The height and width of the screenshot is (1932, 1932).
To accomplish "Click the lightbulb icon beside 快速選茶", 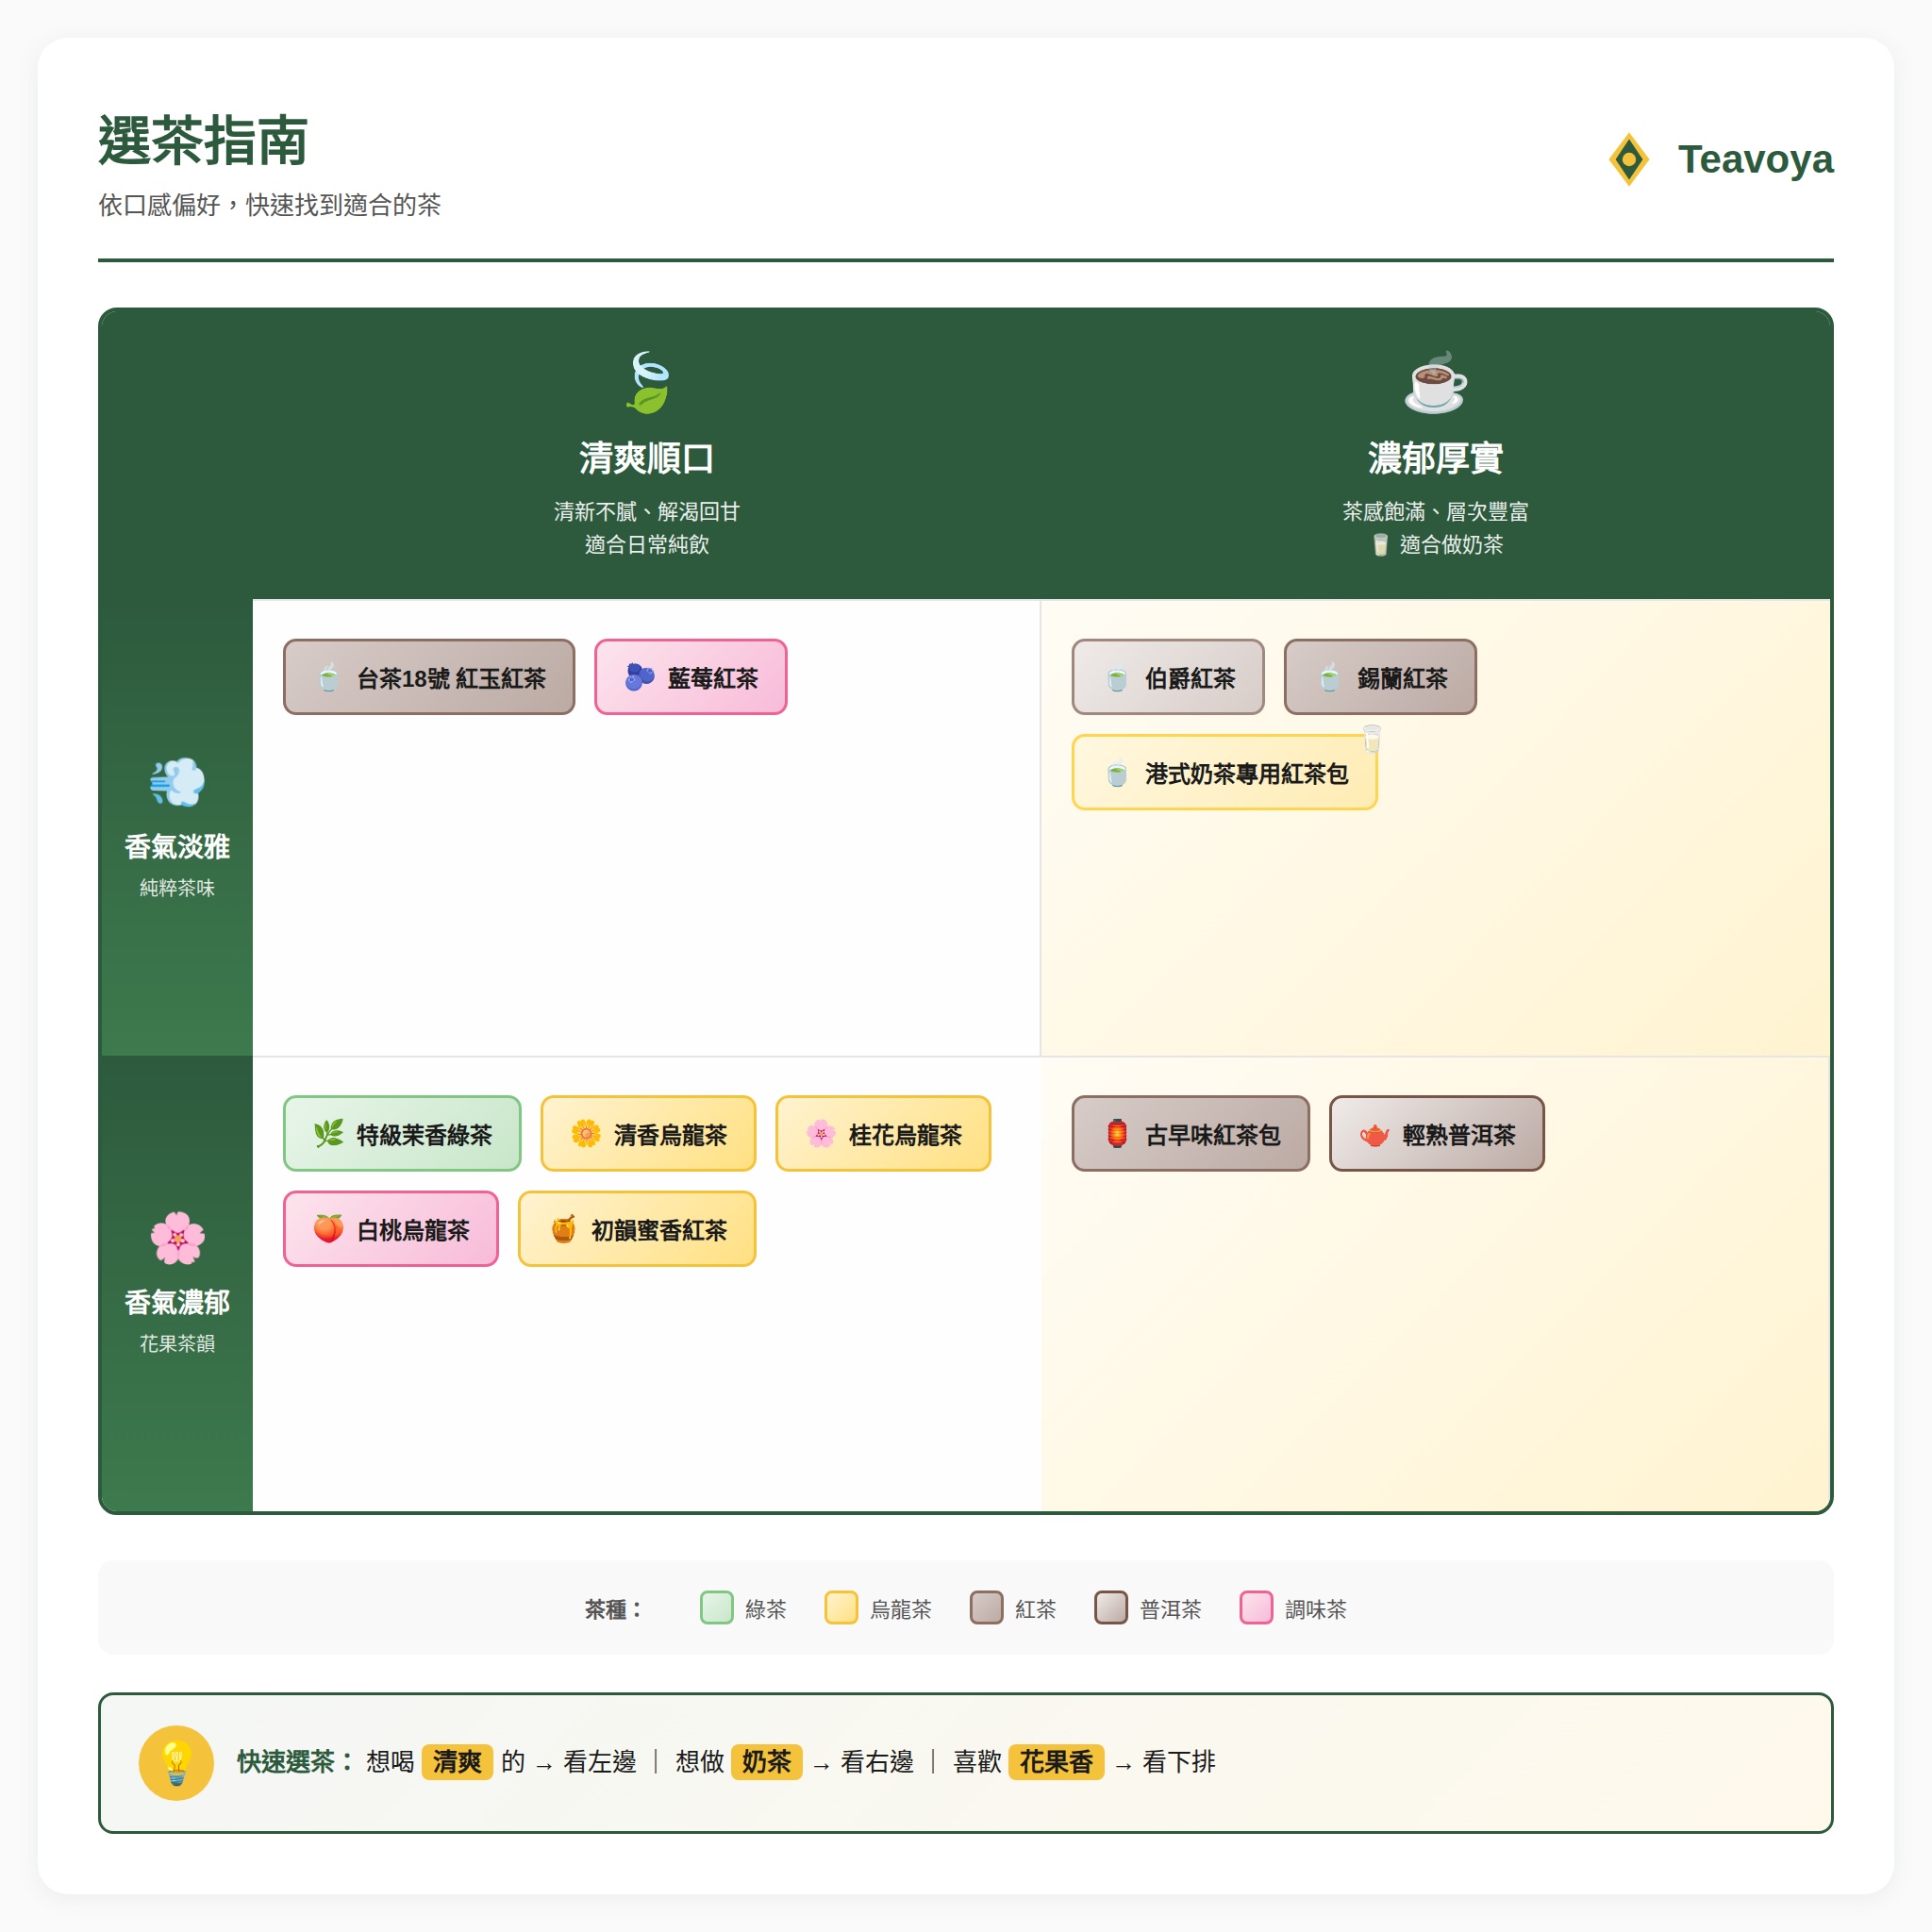I will tap(176, 1762).
